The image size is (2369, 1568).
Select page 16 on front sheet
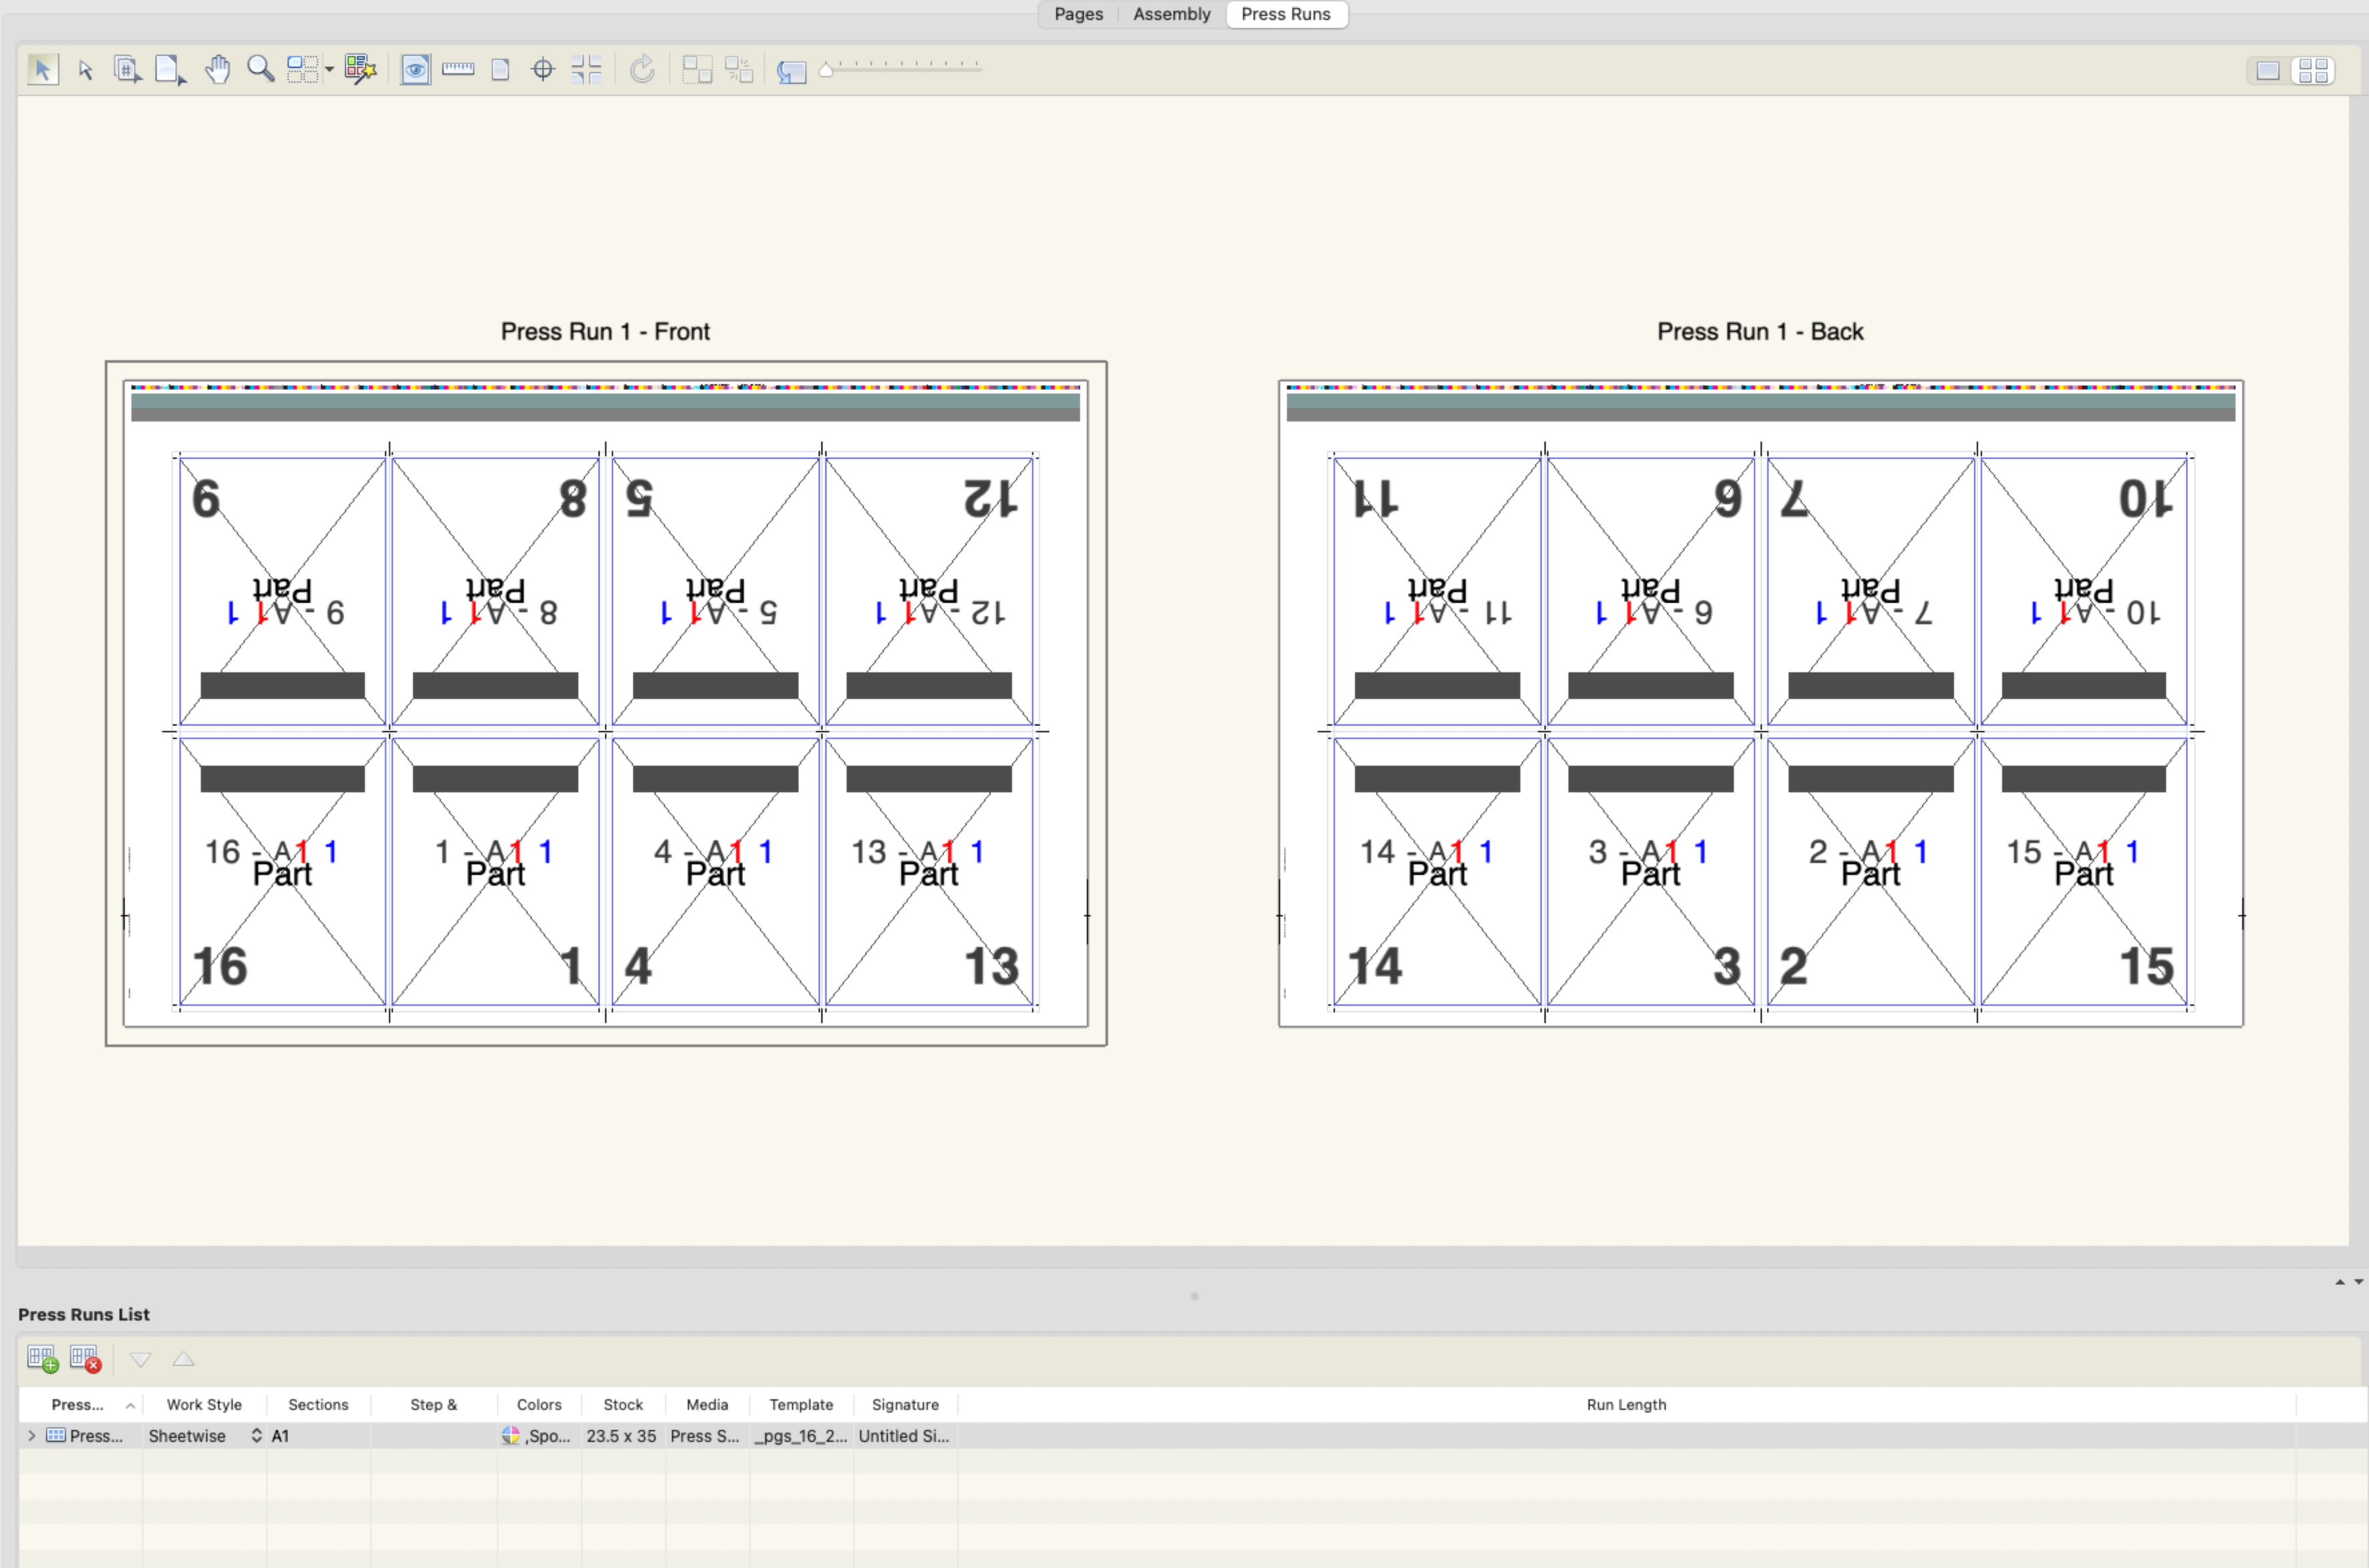(282, 872)
